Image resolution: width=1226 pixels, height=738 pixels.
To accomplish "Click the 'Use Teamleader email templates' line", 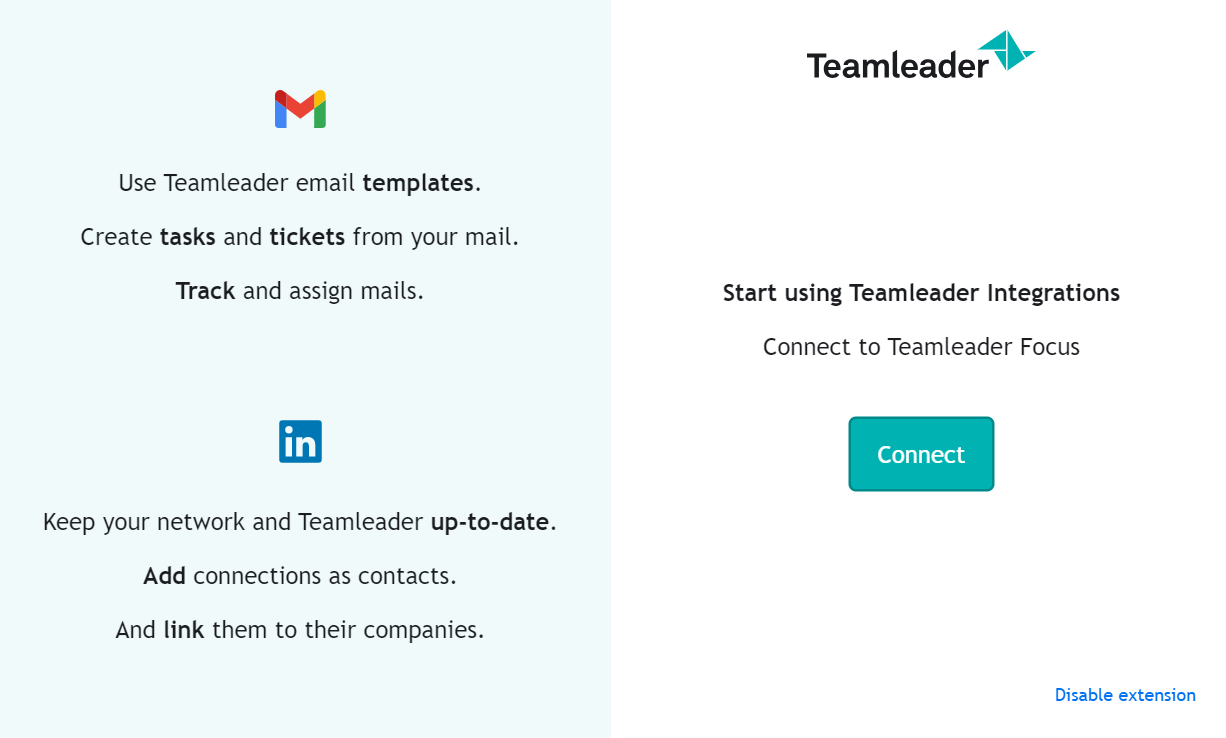I will (300, 183).
